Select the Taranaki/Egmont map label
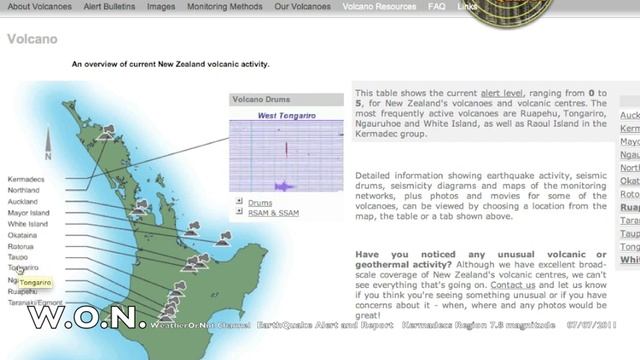 point(35,302)
